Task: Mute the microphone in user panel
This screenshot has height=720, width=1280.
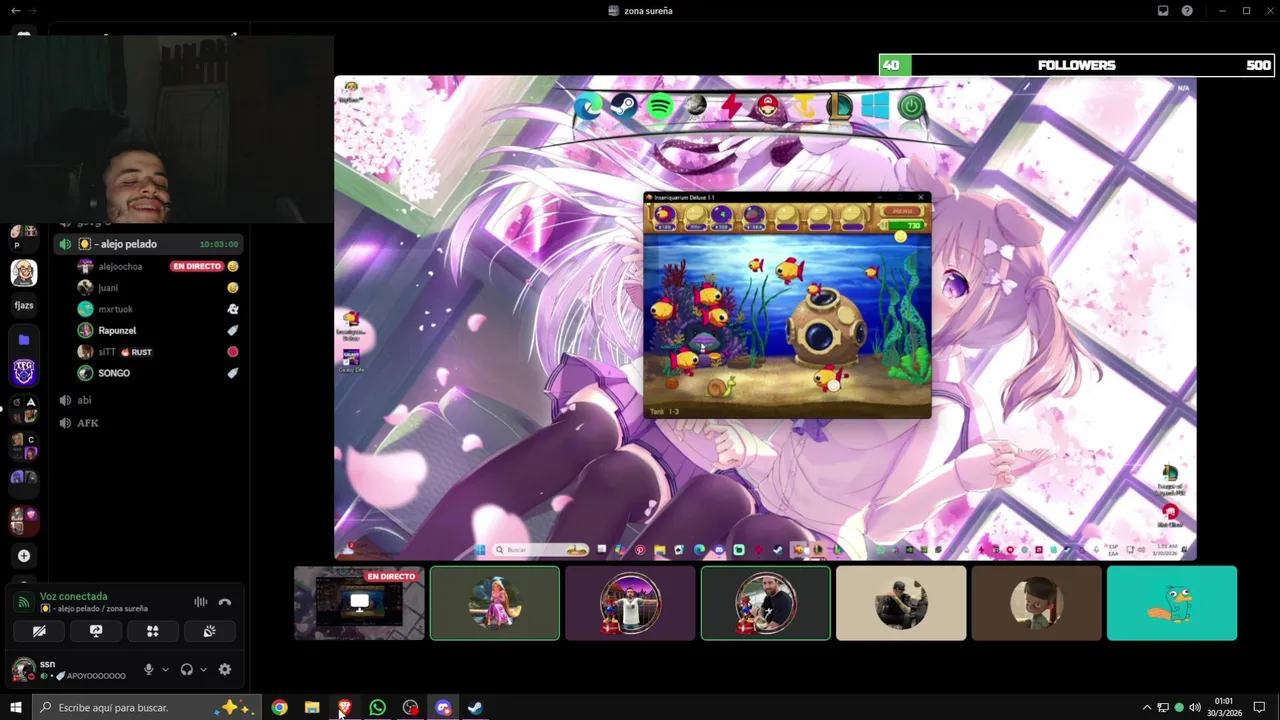Action: click(148, 670)
